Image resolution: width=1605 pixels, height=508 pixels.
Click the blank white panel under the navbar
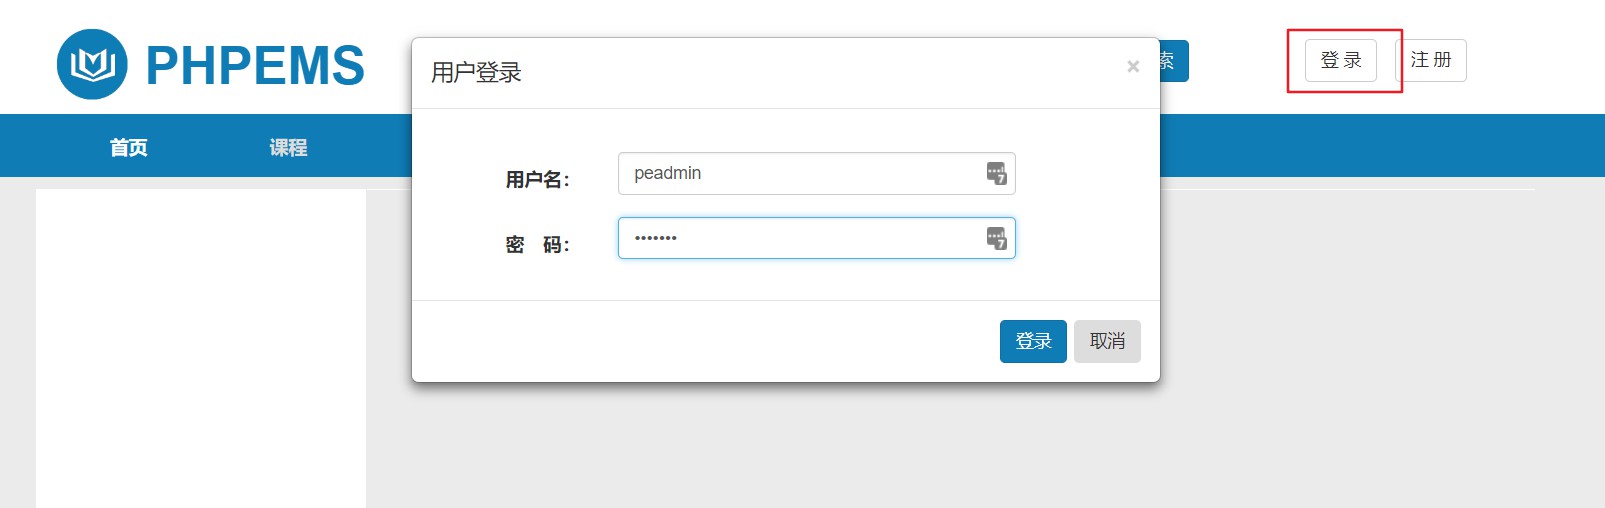pos(201,348)
